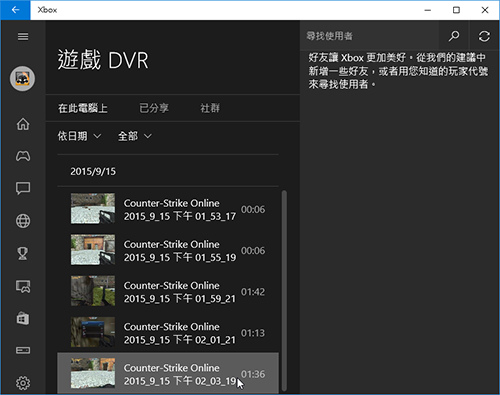Open the user profile avatar
This screenshot has width=500, height=395.
22,78
